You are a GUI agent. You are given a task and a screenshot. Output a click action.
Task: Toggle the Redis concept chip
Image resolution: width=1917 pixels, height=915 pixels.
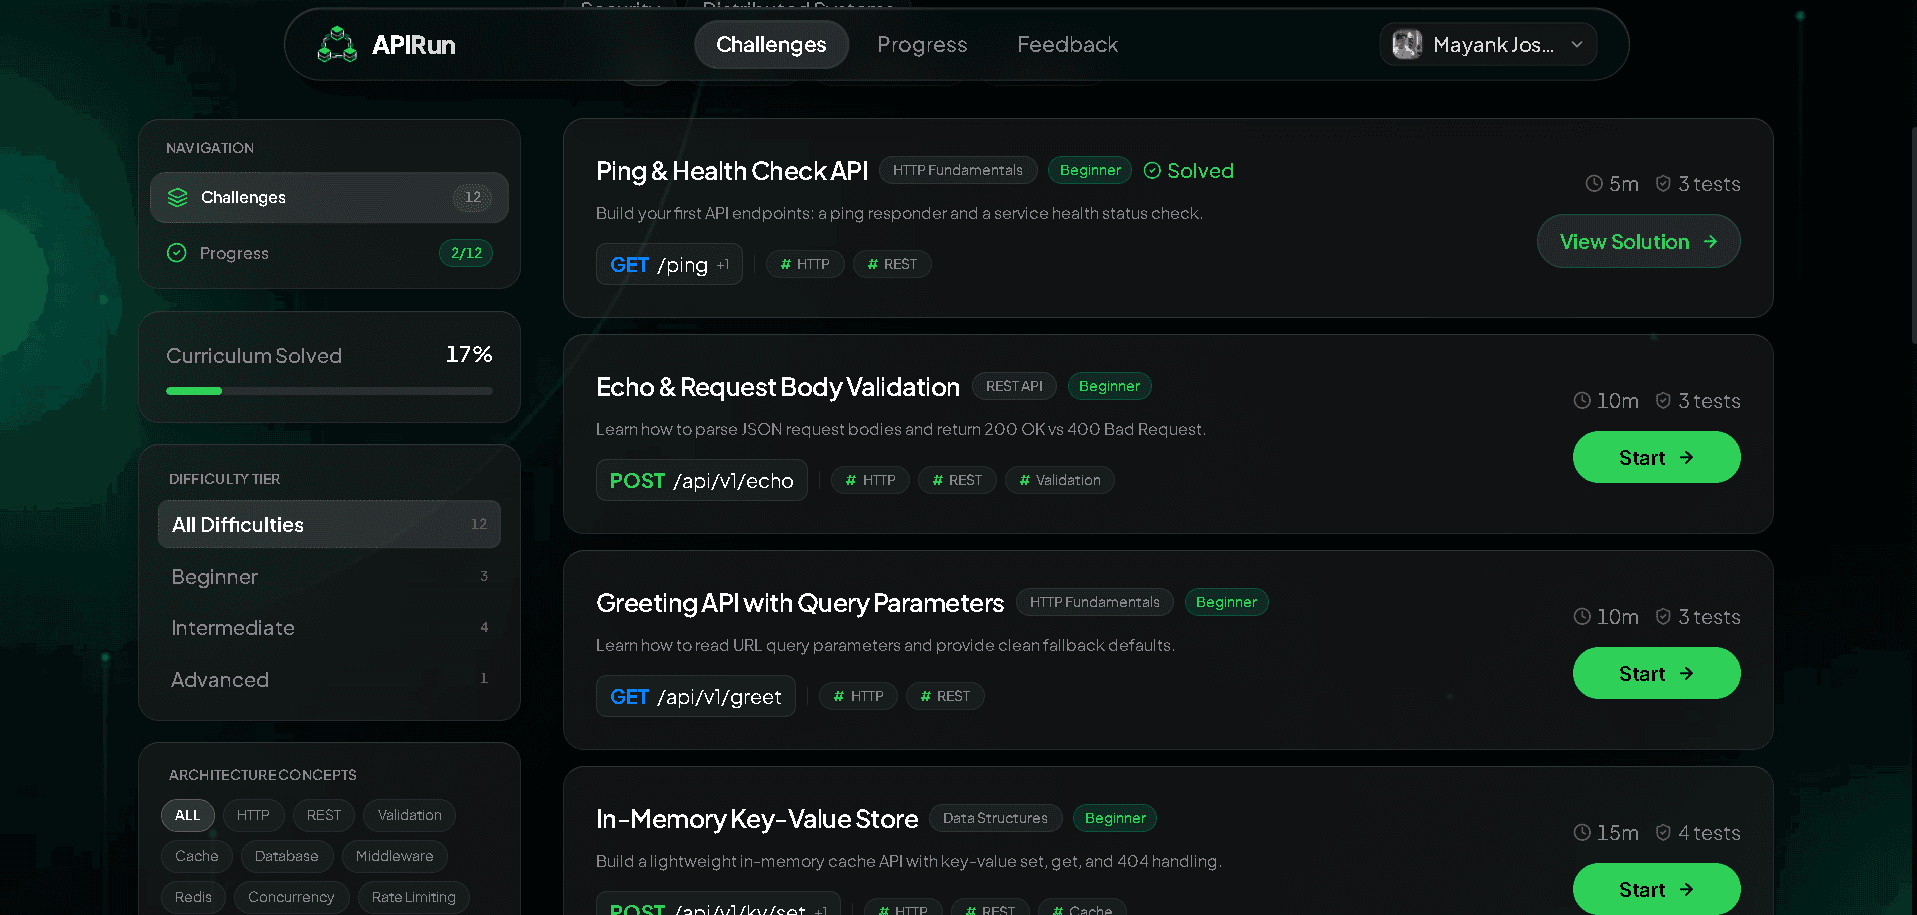click(x=193, y=897)
